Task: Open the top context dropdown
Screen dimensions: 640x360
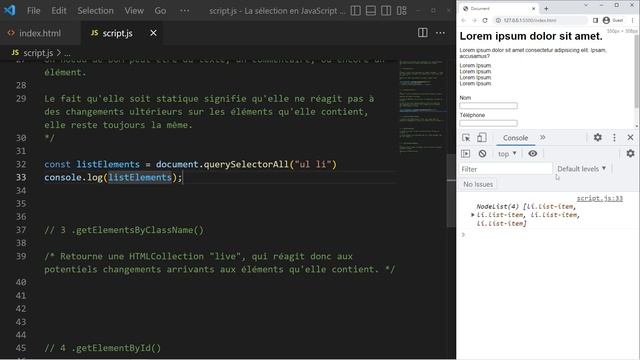Action: click(507, 154)
